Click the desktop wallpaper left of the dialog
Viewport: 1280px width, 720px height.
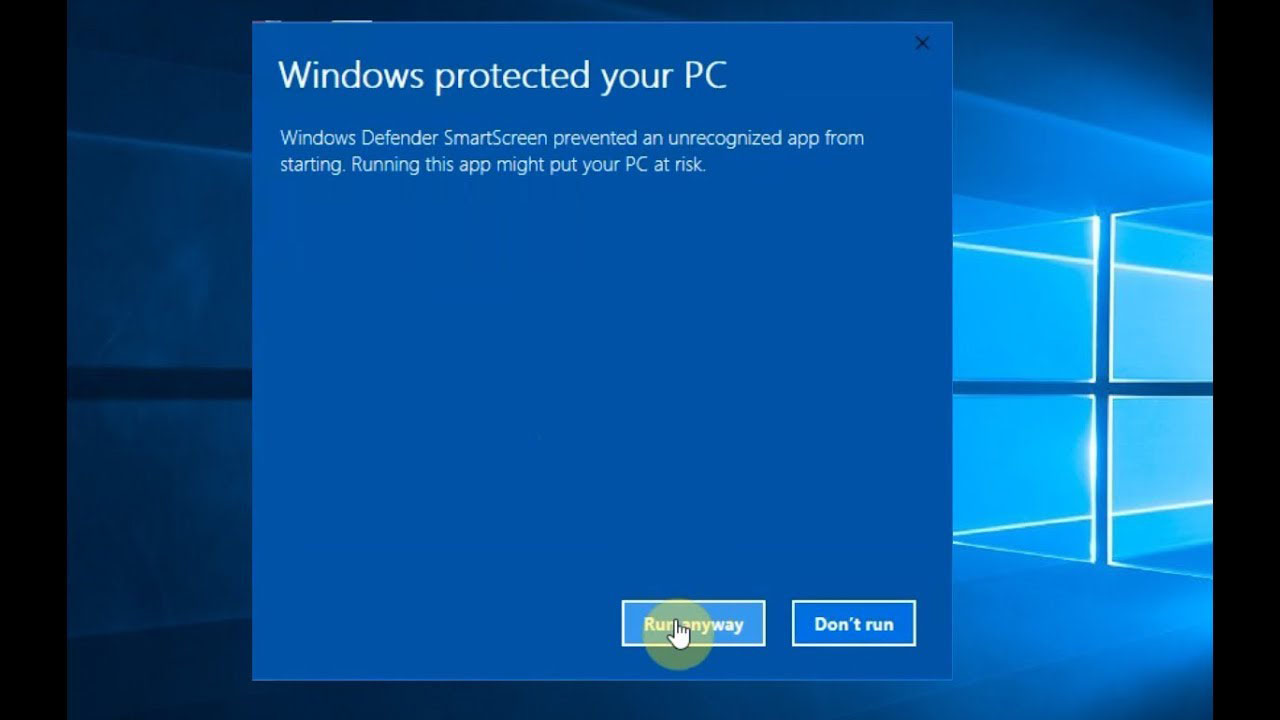pos(160,360)
